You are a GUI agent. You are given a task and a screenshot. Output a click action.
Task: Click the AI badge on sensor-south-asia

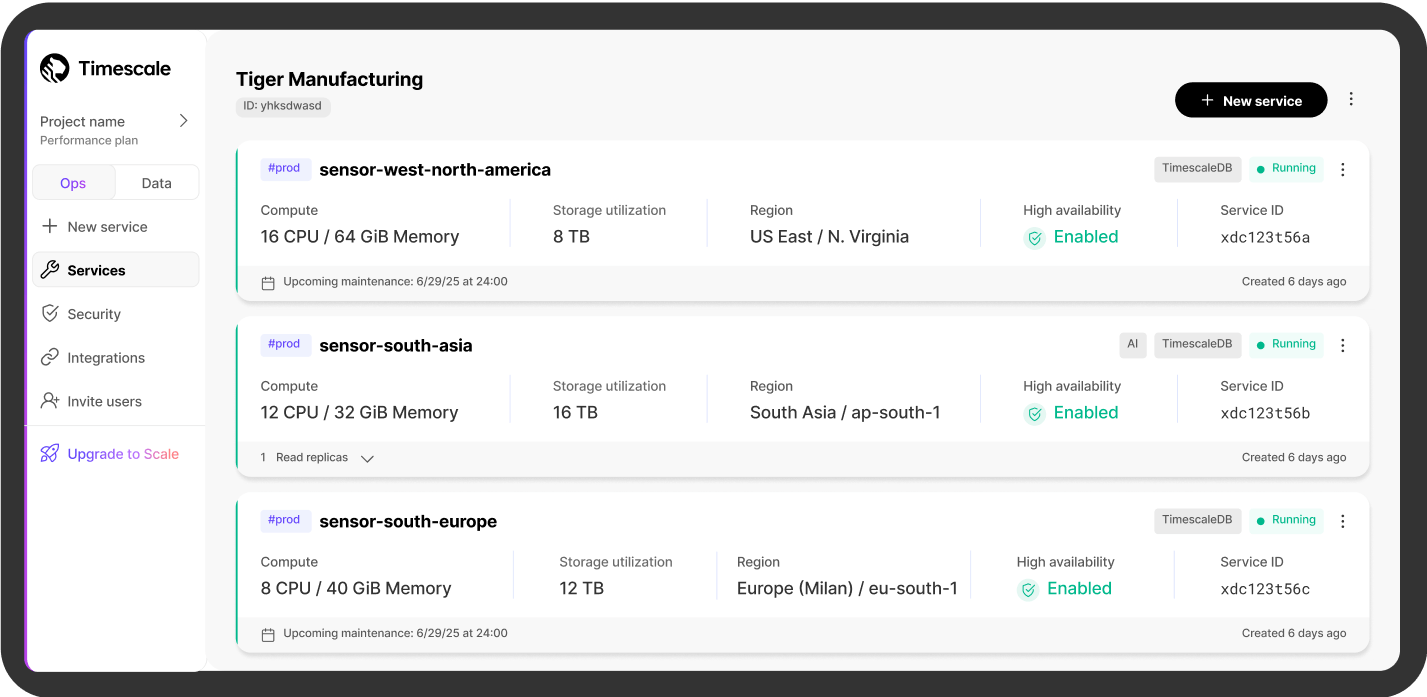point(1133,345)
